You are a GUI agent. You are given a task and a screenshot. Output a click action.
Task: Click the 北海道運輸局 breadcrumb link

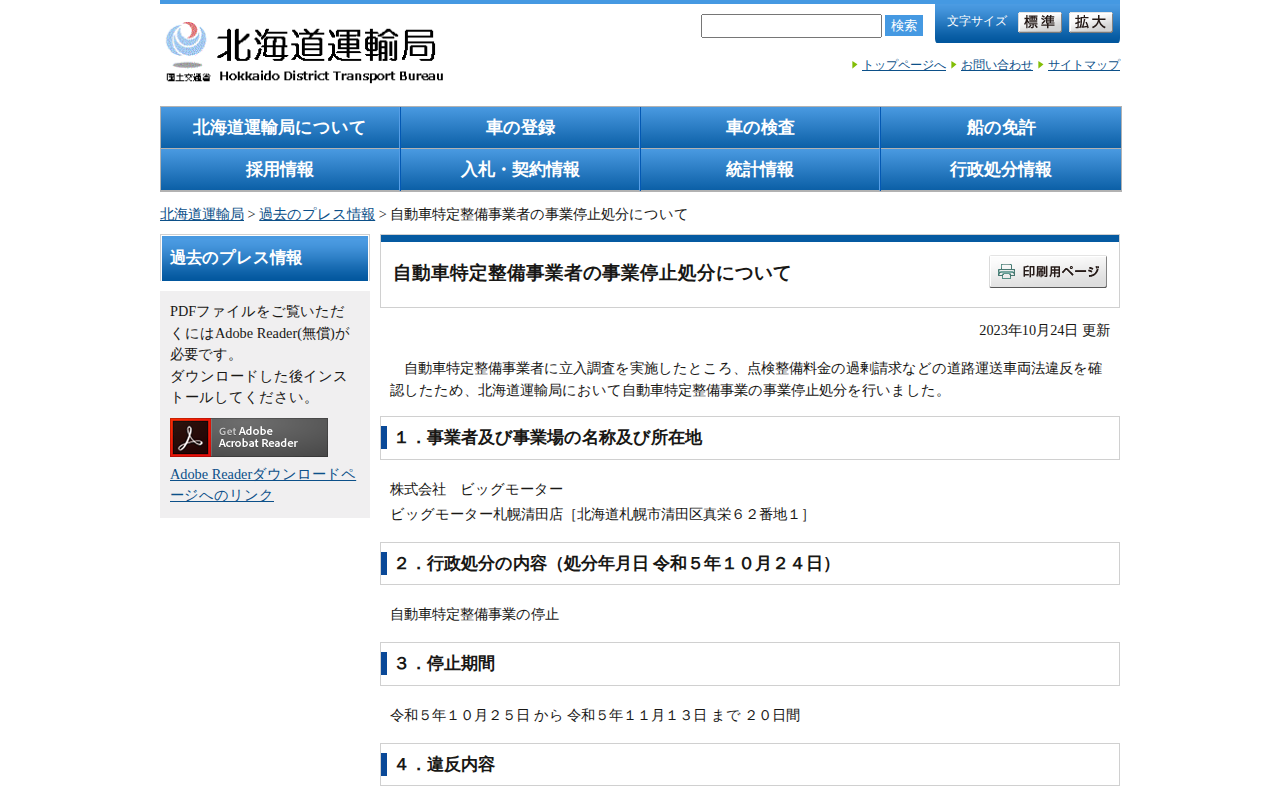(202, 214)
